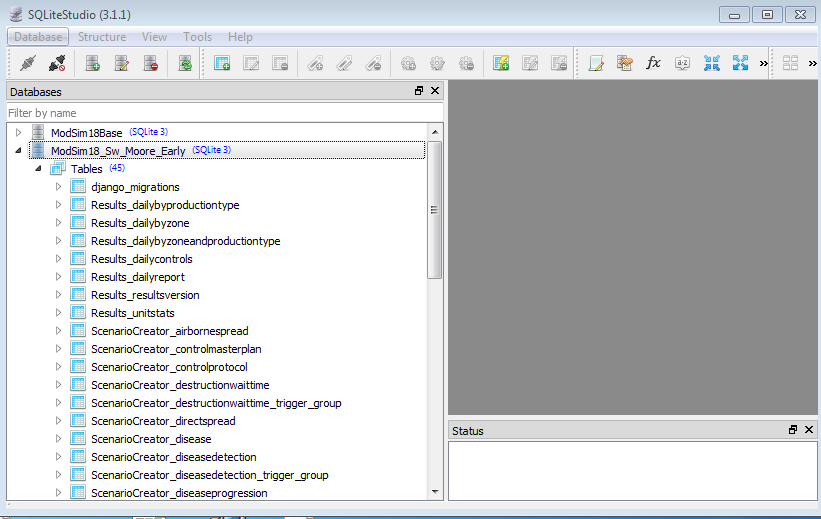Add a new database
821x519 pixels.
point(93,64)
